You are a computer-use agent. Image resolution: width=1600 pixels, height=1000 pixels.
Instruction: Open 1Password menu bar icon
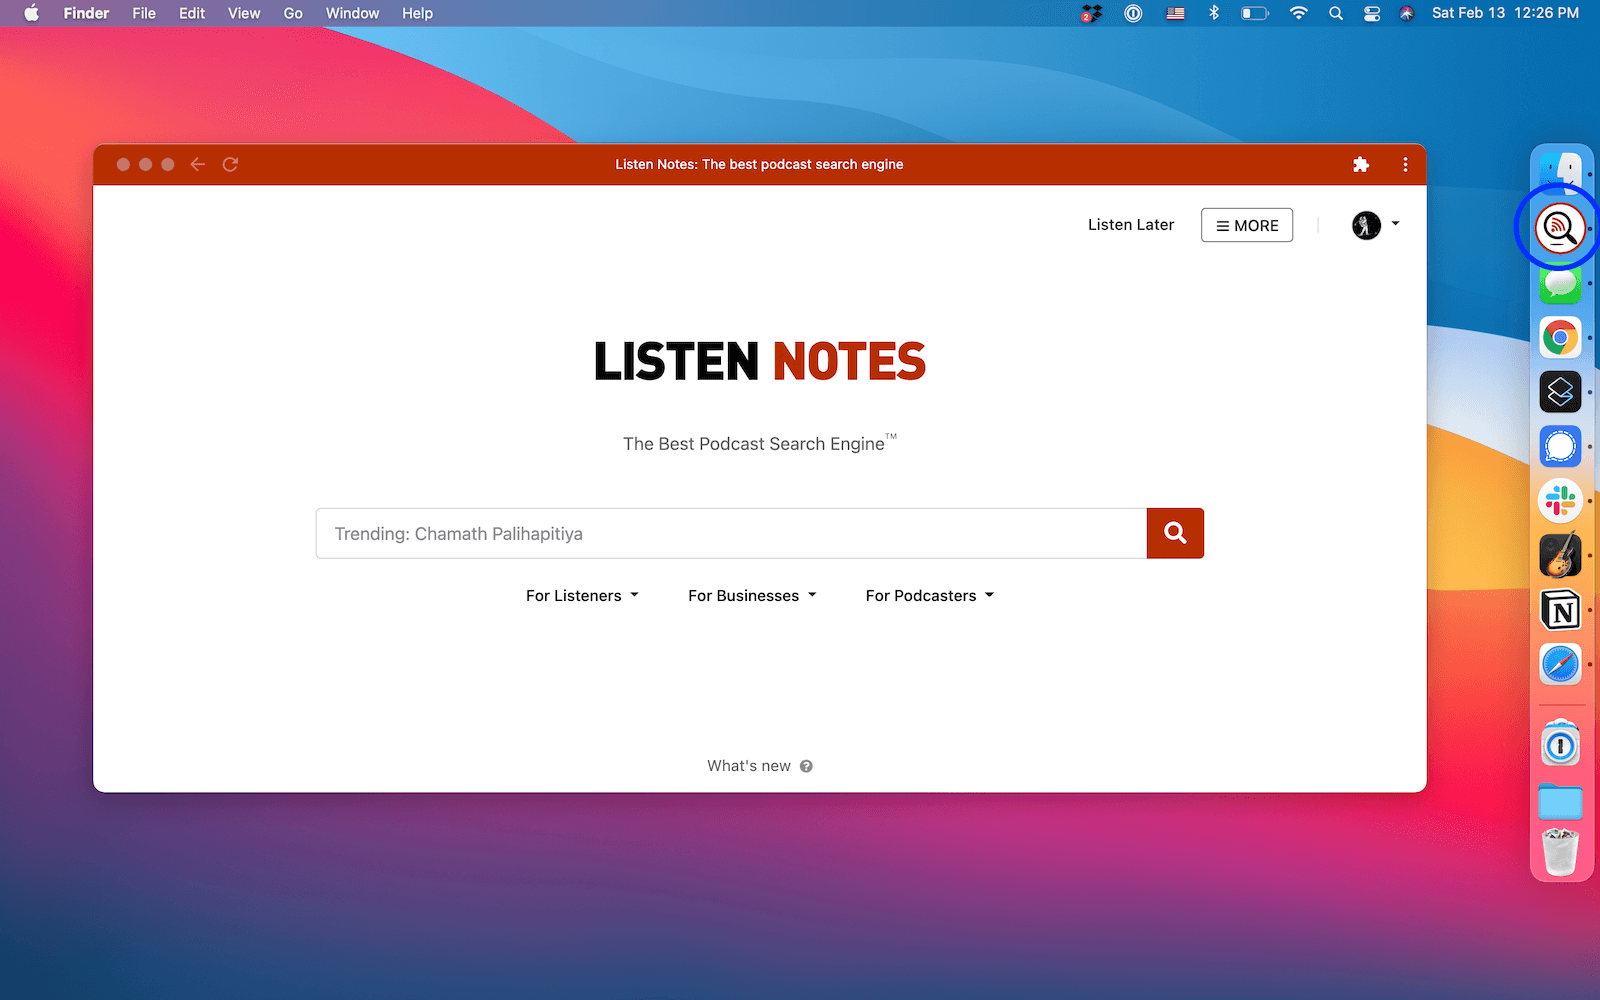click(1133, 13)
